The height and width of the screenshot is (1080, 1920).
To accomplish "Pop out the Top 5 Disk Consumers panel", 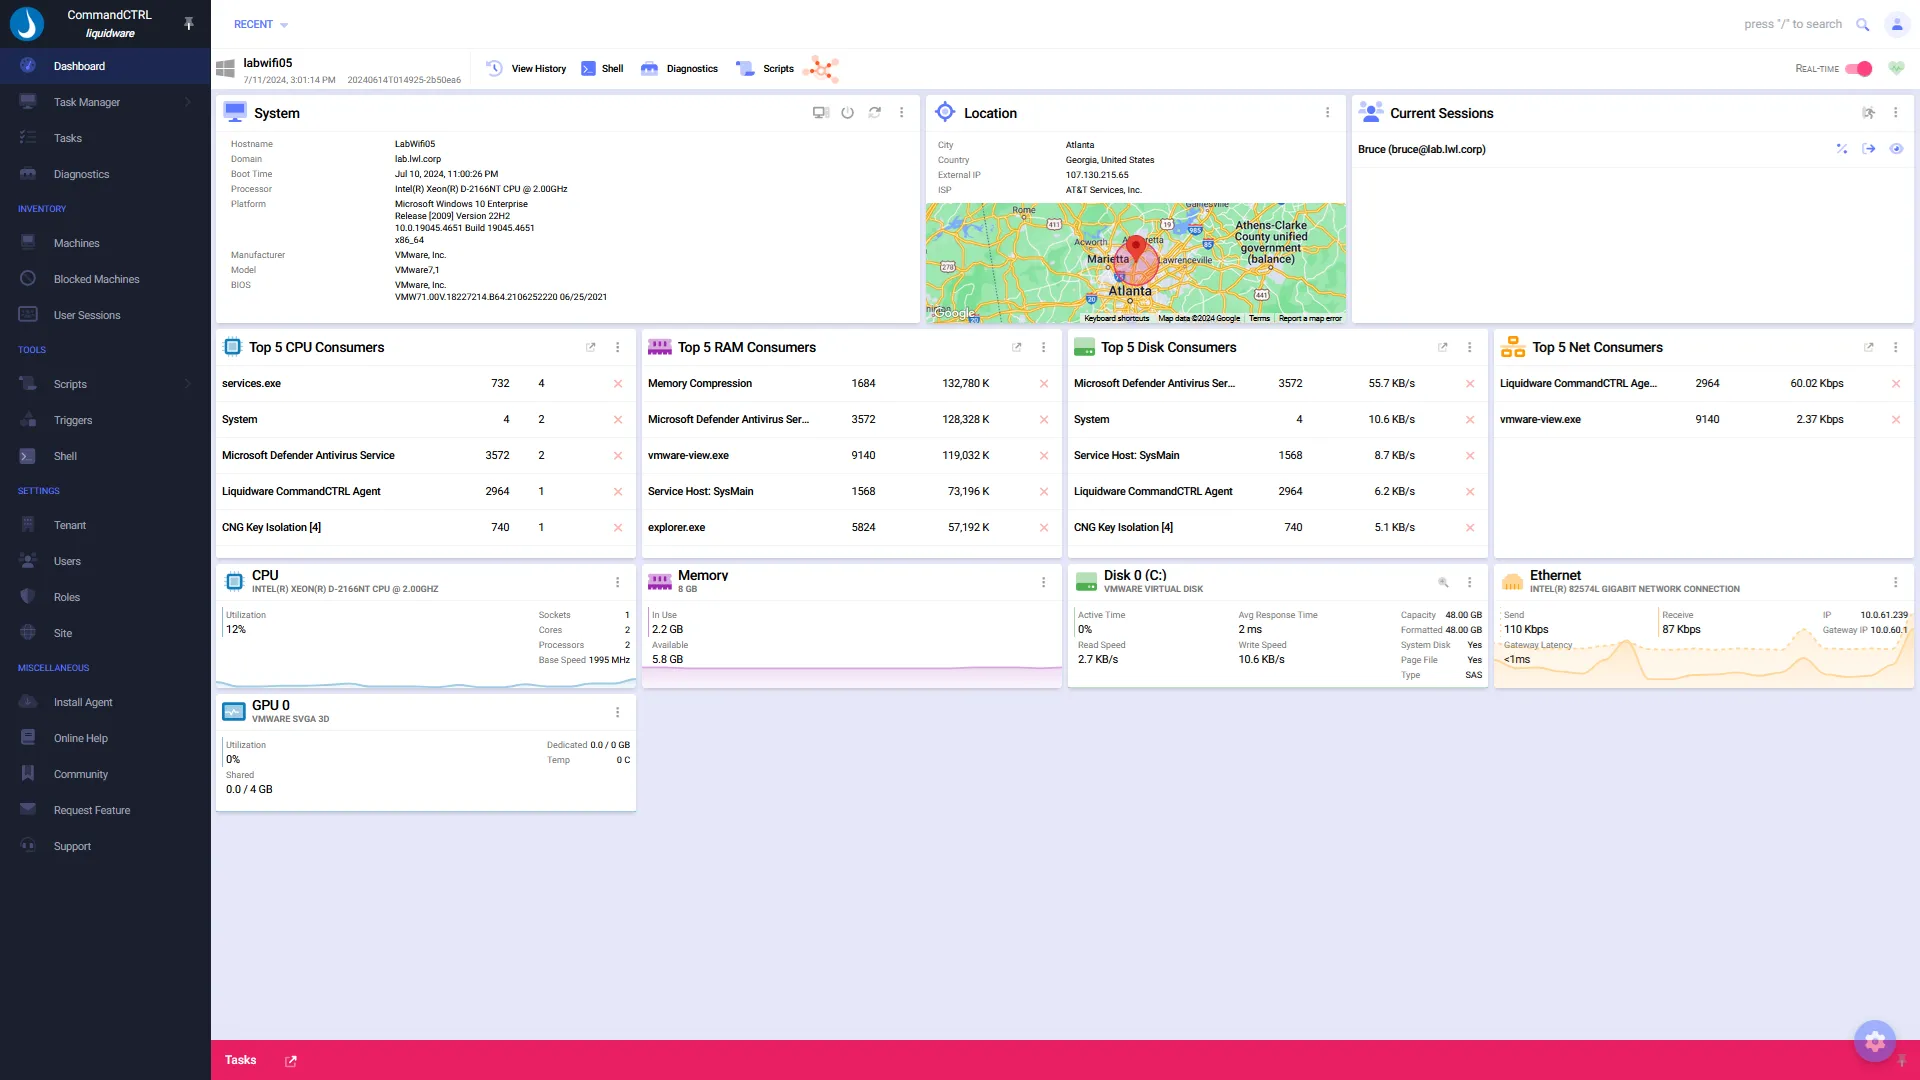I will pyautogui.click(x=1443, y=347).
